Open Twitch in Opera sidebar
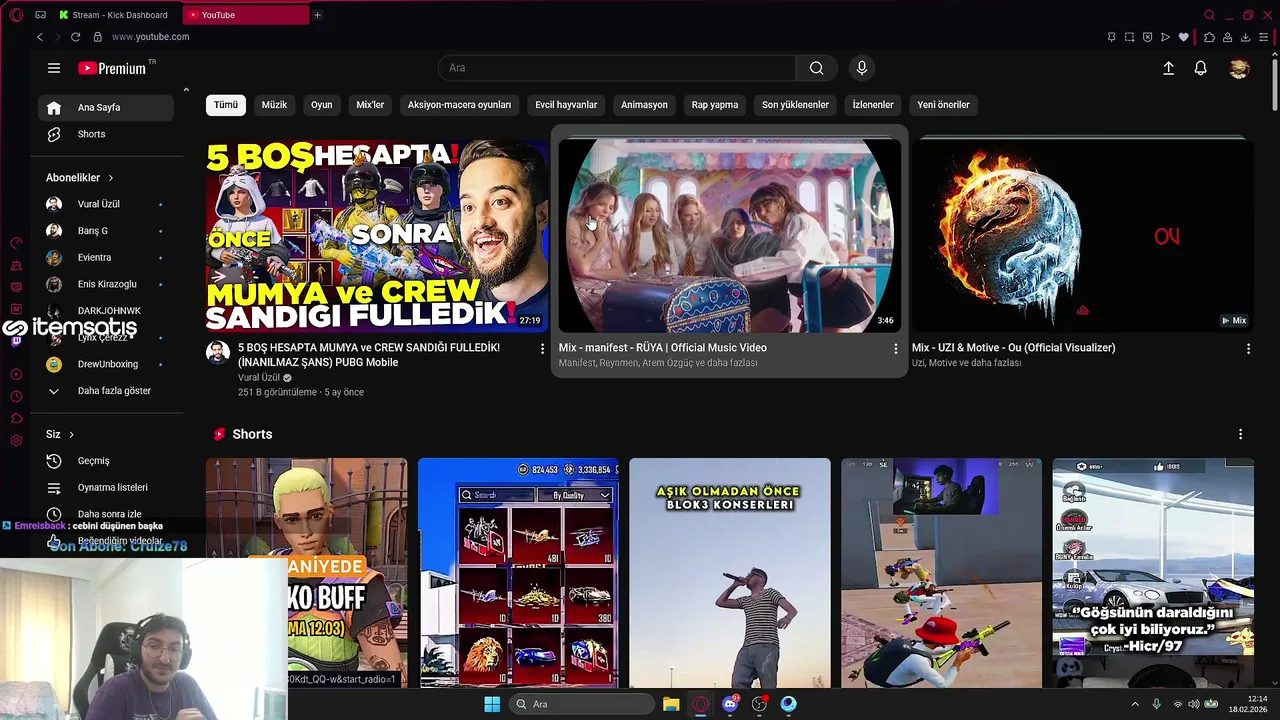The width and height of the screenshot is (1280, 720). tap(16, 341)
